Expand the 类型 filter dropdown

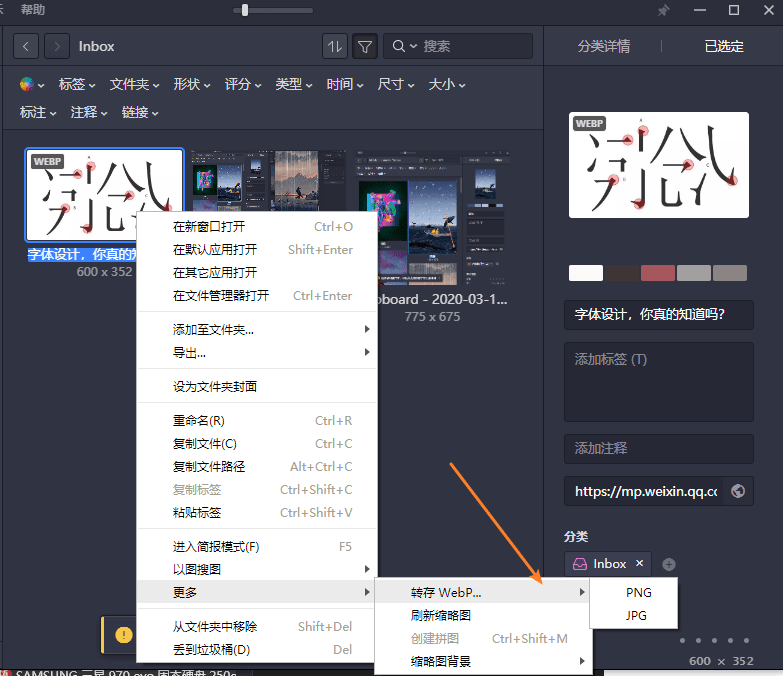tap(294, 84)
